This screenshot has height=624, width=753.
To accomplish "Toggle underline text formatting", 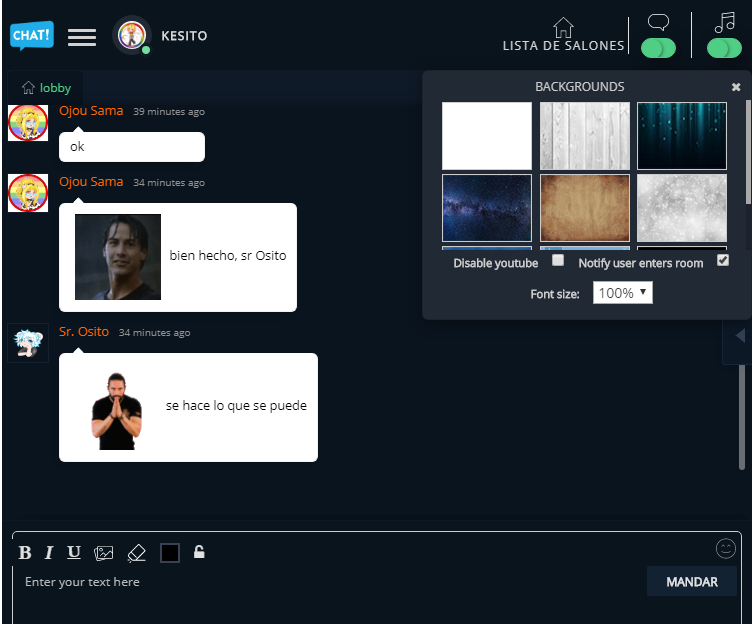I will [74, 553].
